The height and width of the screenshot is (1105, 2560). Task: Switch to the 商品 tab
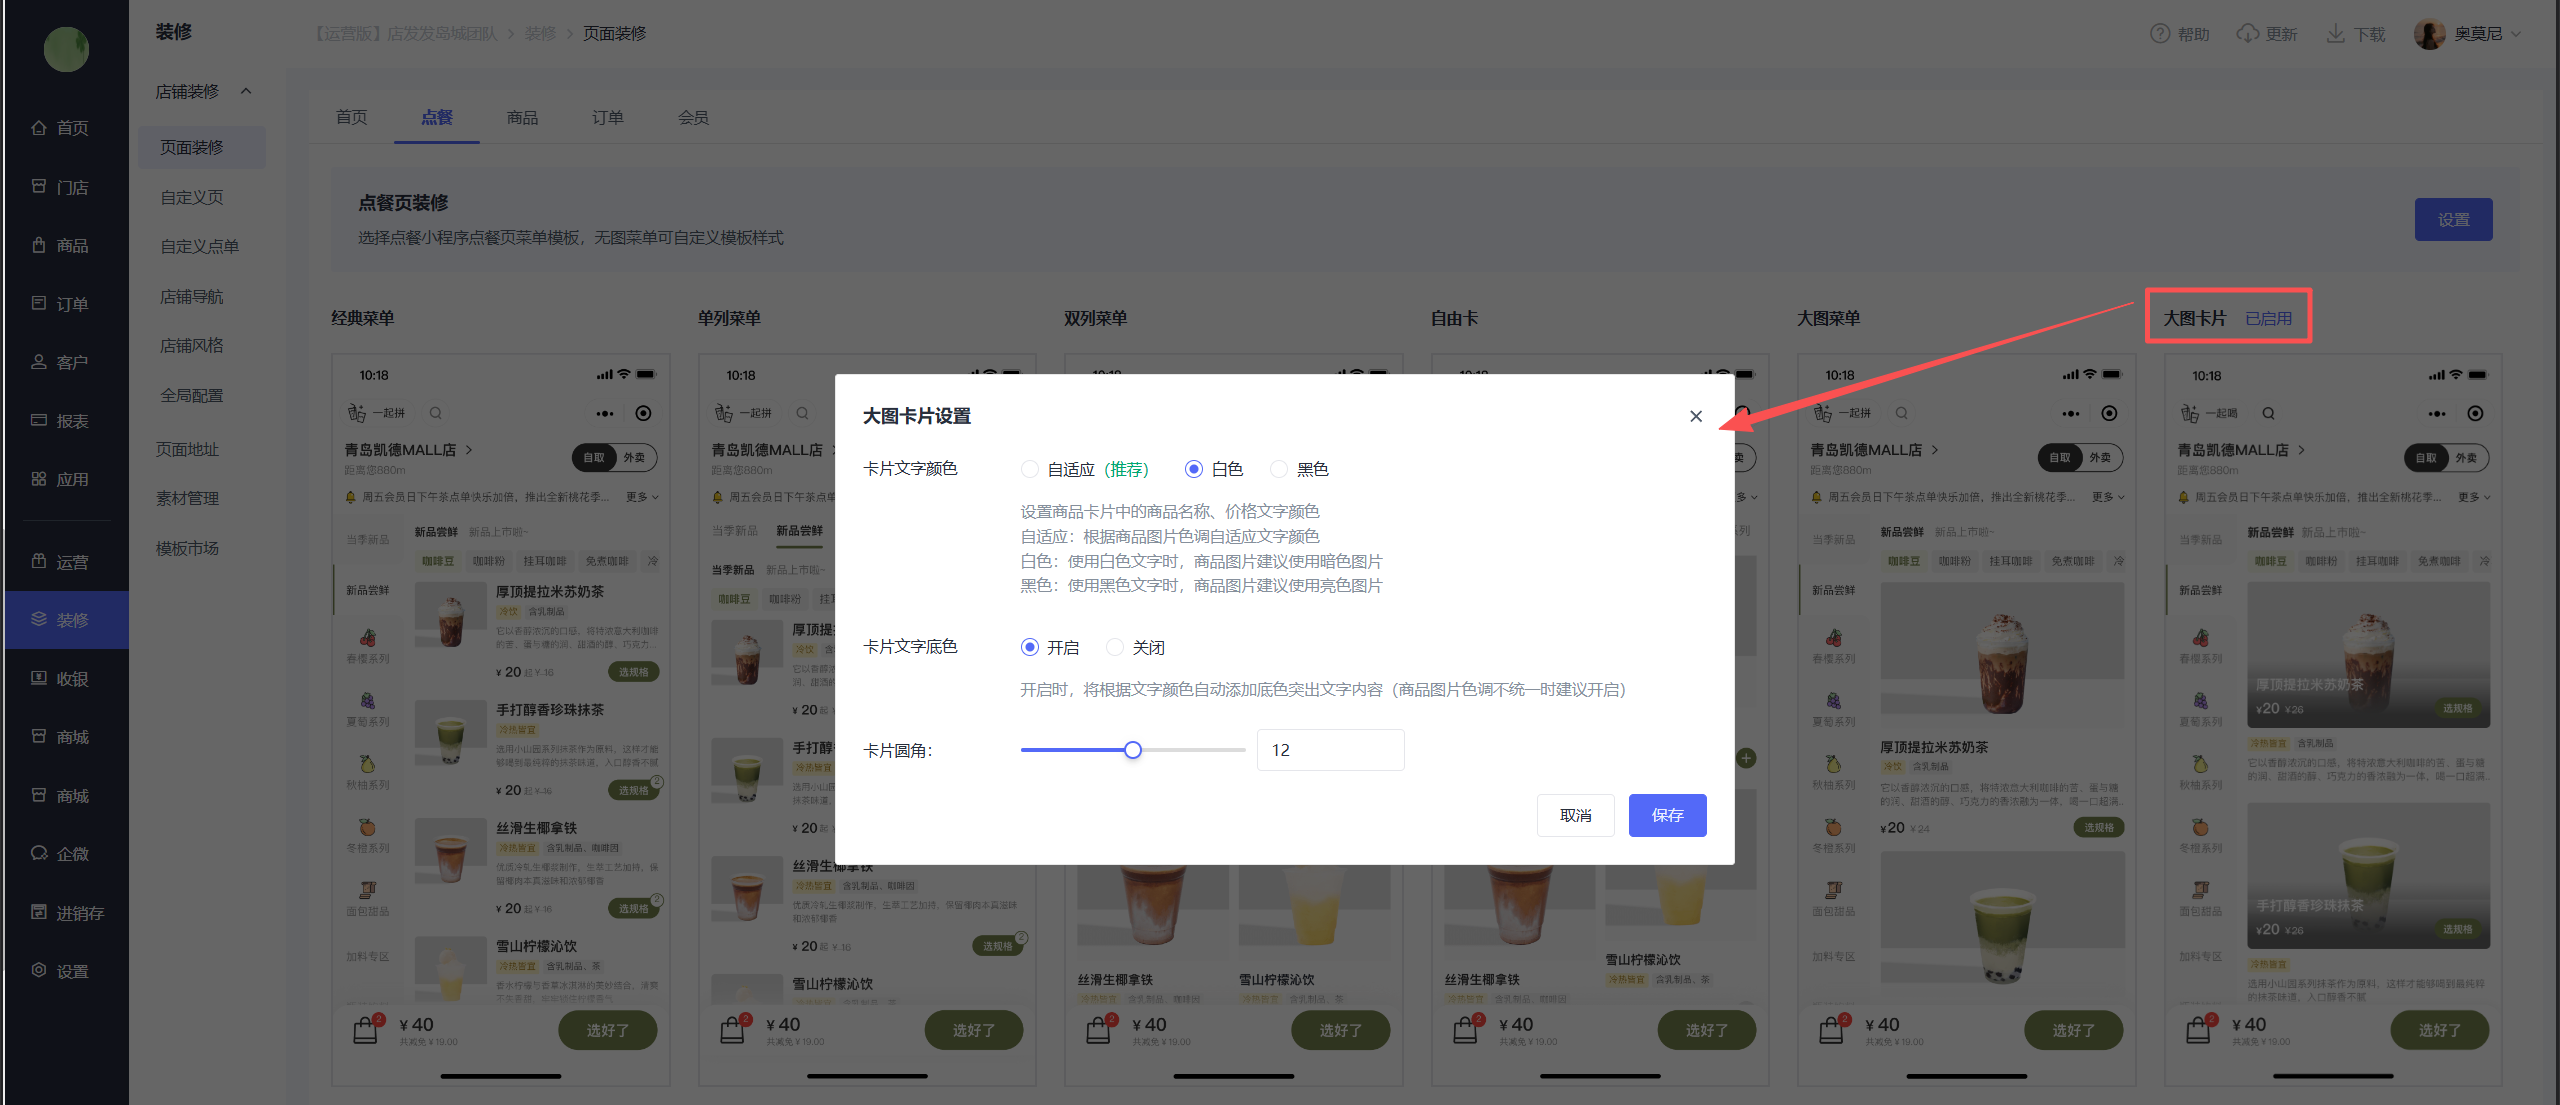pos(522,118)
